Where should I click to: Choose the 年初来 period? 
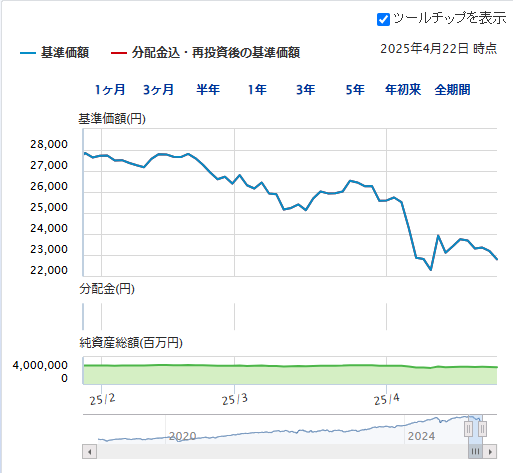click(403, 90)
